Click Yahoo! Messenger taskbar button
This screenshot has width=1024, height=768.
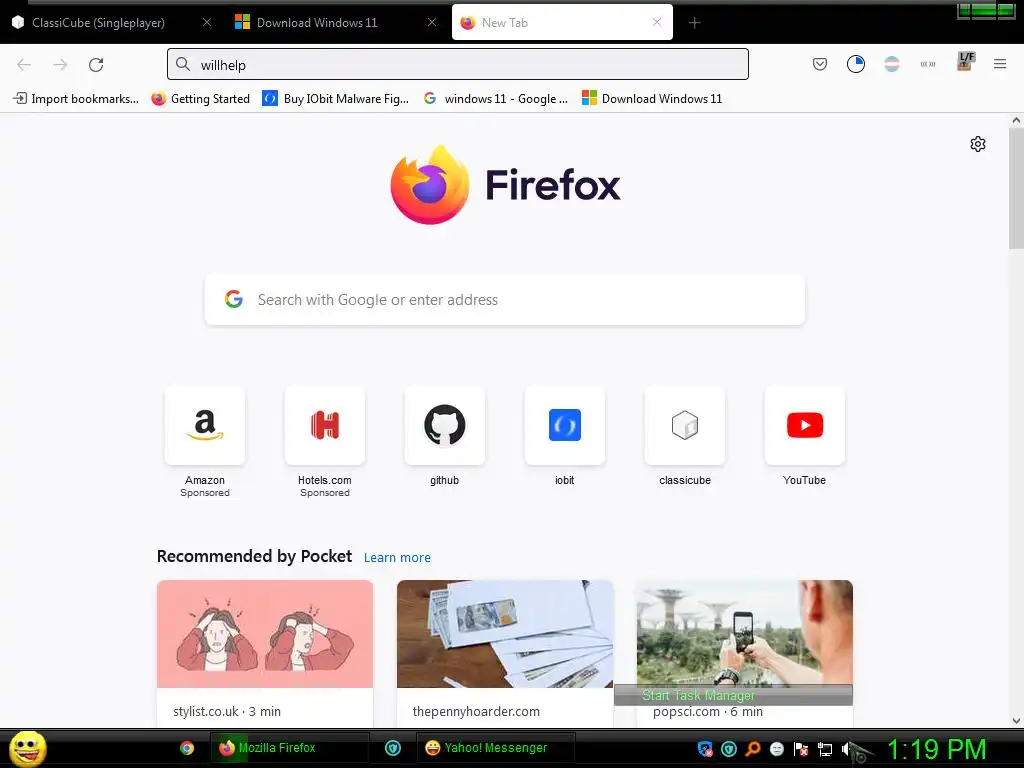click(x=496, y=748)
